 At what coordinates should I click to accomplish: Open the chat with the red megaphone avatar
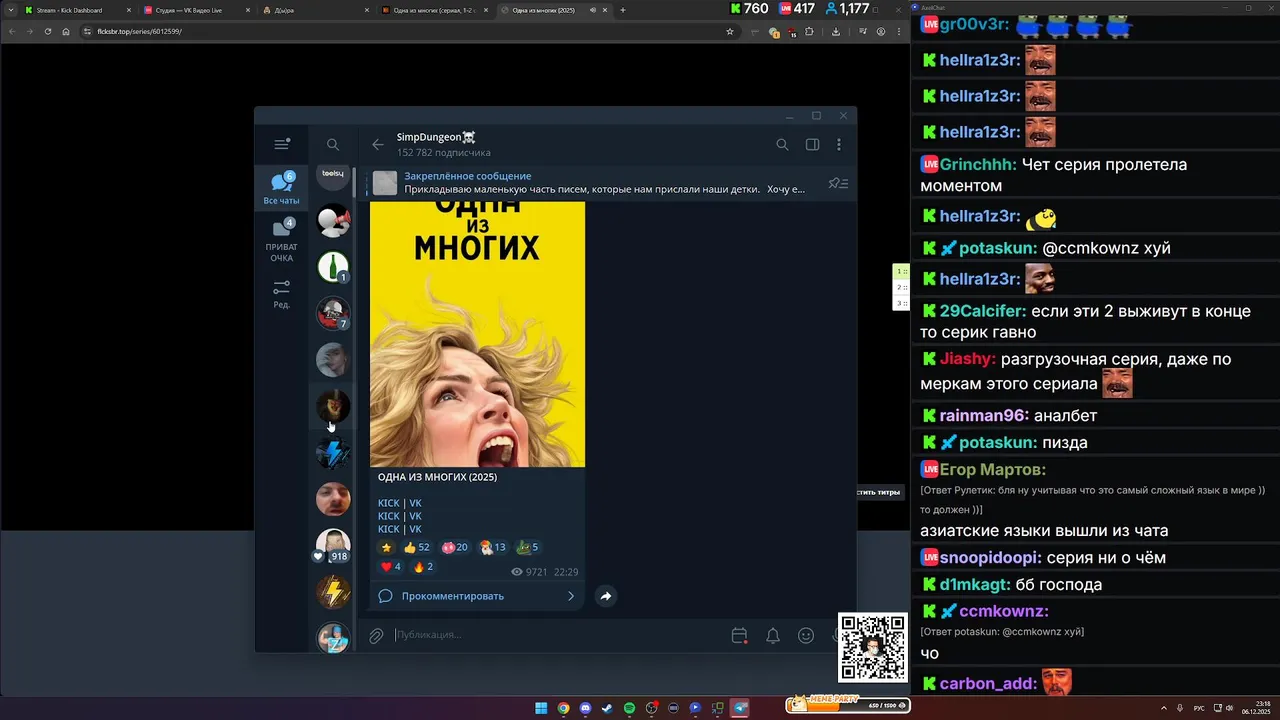(333, 220)
